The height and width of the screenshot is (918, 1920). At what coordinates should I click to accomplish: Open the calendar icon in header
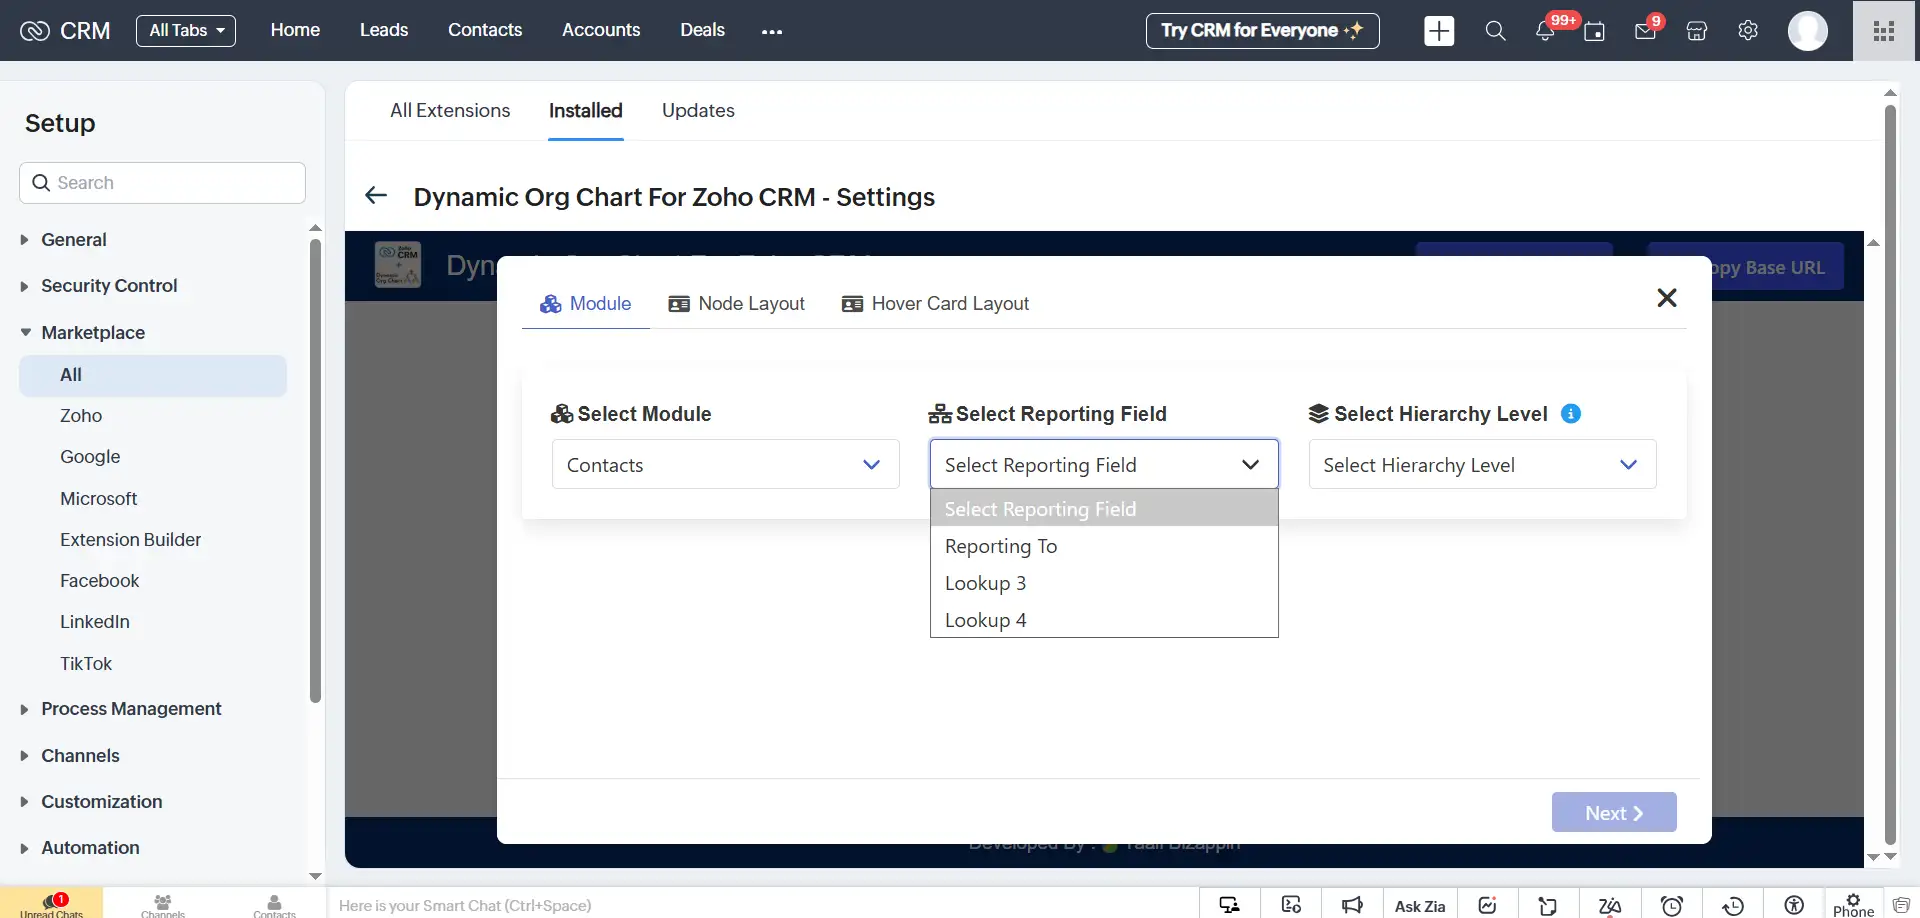click(x=1595, y=31)
